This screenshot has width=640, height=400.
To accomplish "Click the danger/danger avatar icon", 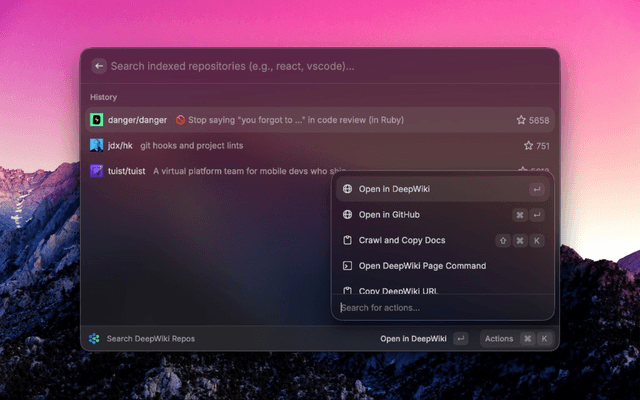I will (x=96, y=120).
